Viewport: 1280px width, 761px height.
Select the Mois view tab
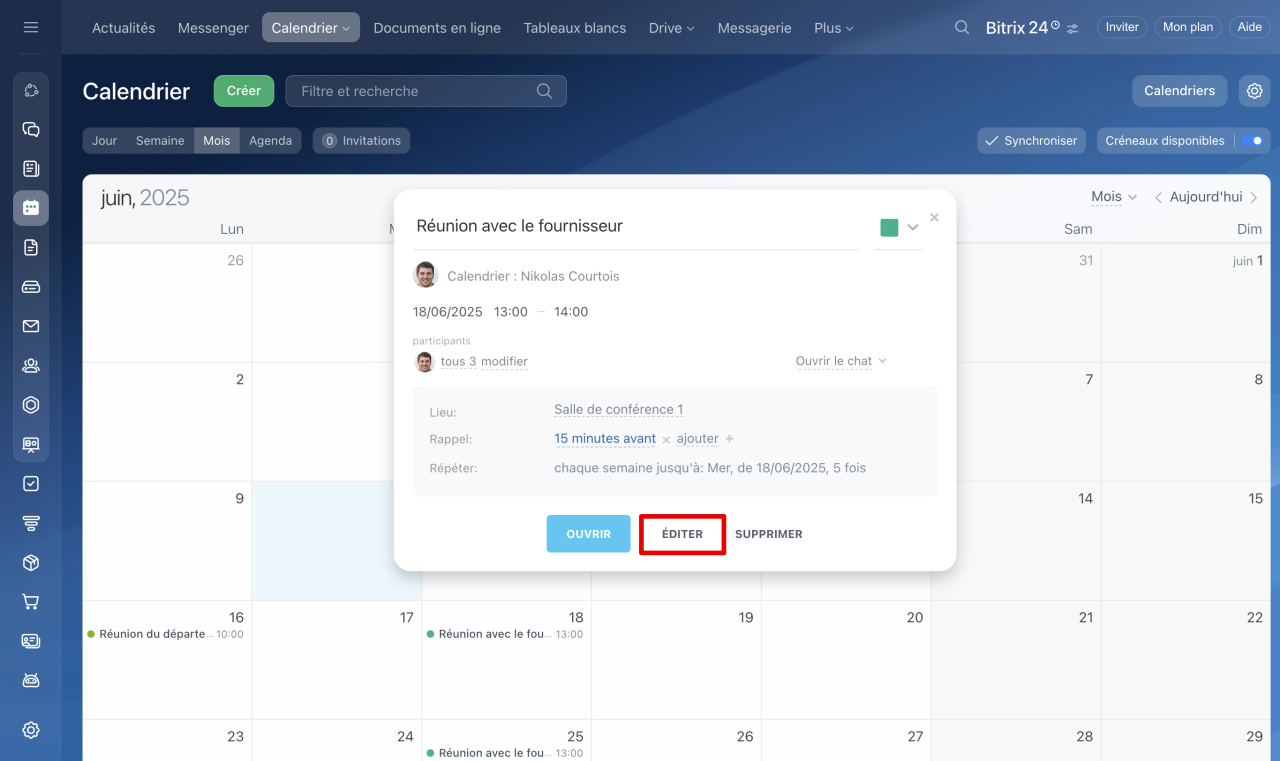click(217, 141)
